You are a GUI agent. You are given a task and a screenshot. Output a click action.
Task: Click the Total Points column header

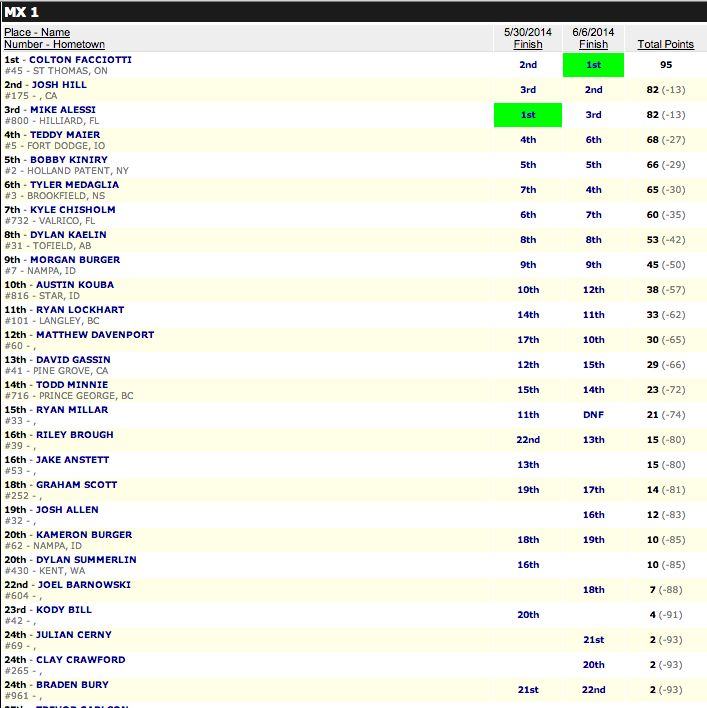pyautogui.click(x=665, y=44)
